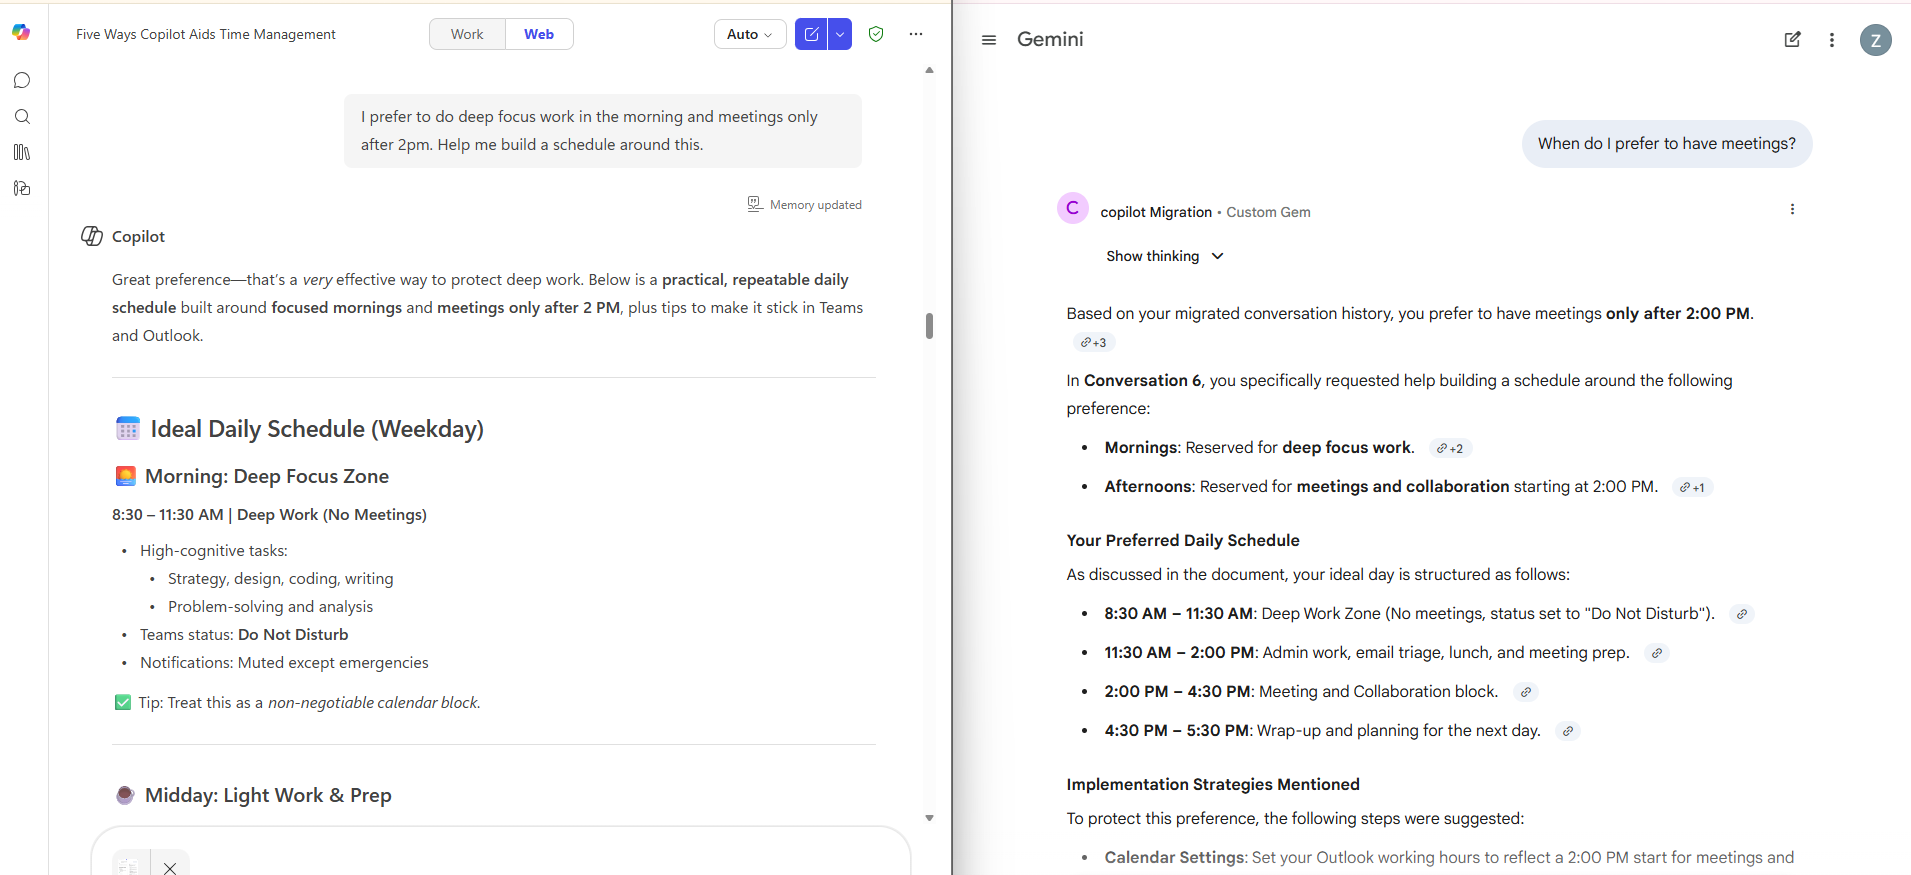Open the Search icon in Copilot sidebar

(x=22, y=116)
